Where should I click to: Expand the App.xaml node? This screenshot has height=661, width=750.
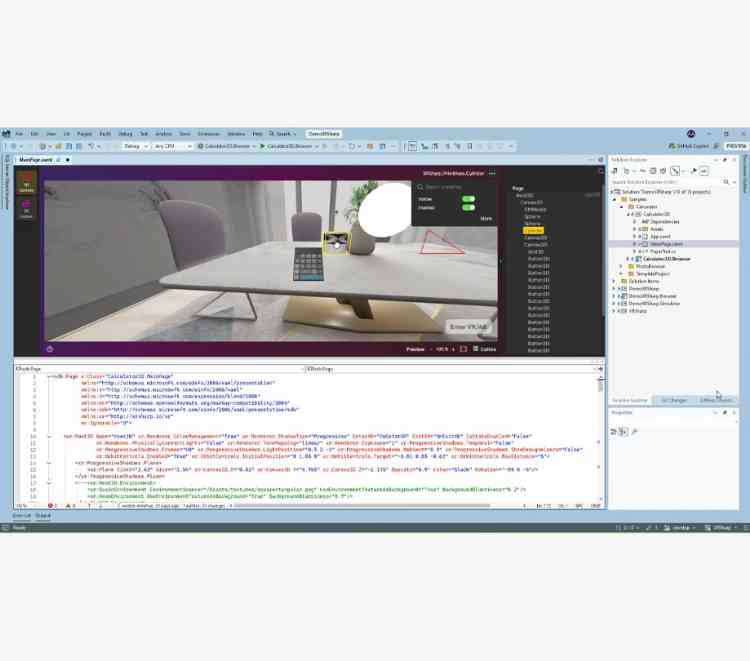point(635,236)
